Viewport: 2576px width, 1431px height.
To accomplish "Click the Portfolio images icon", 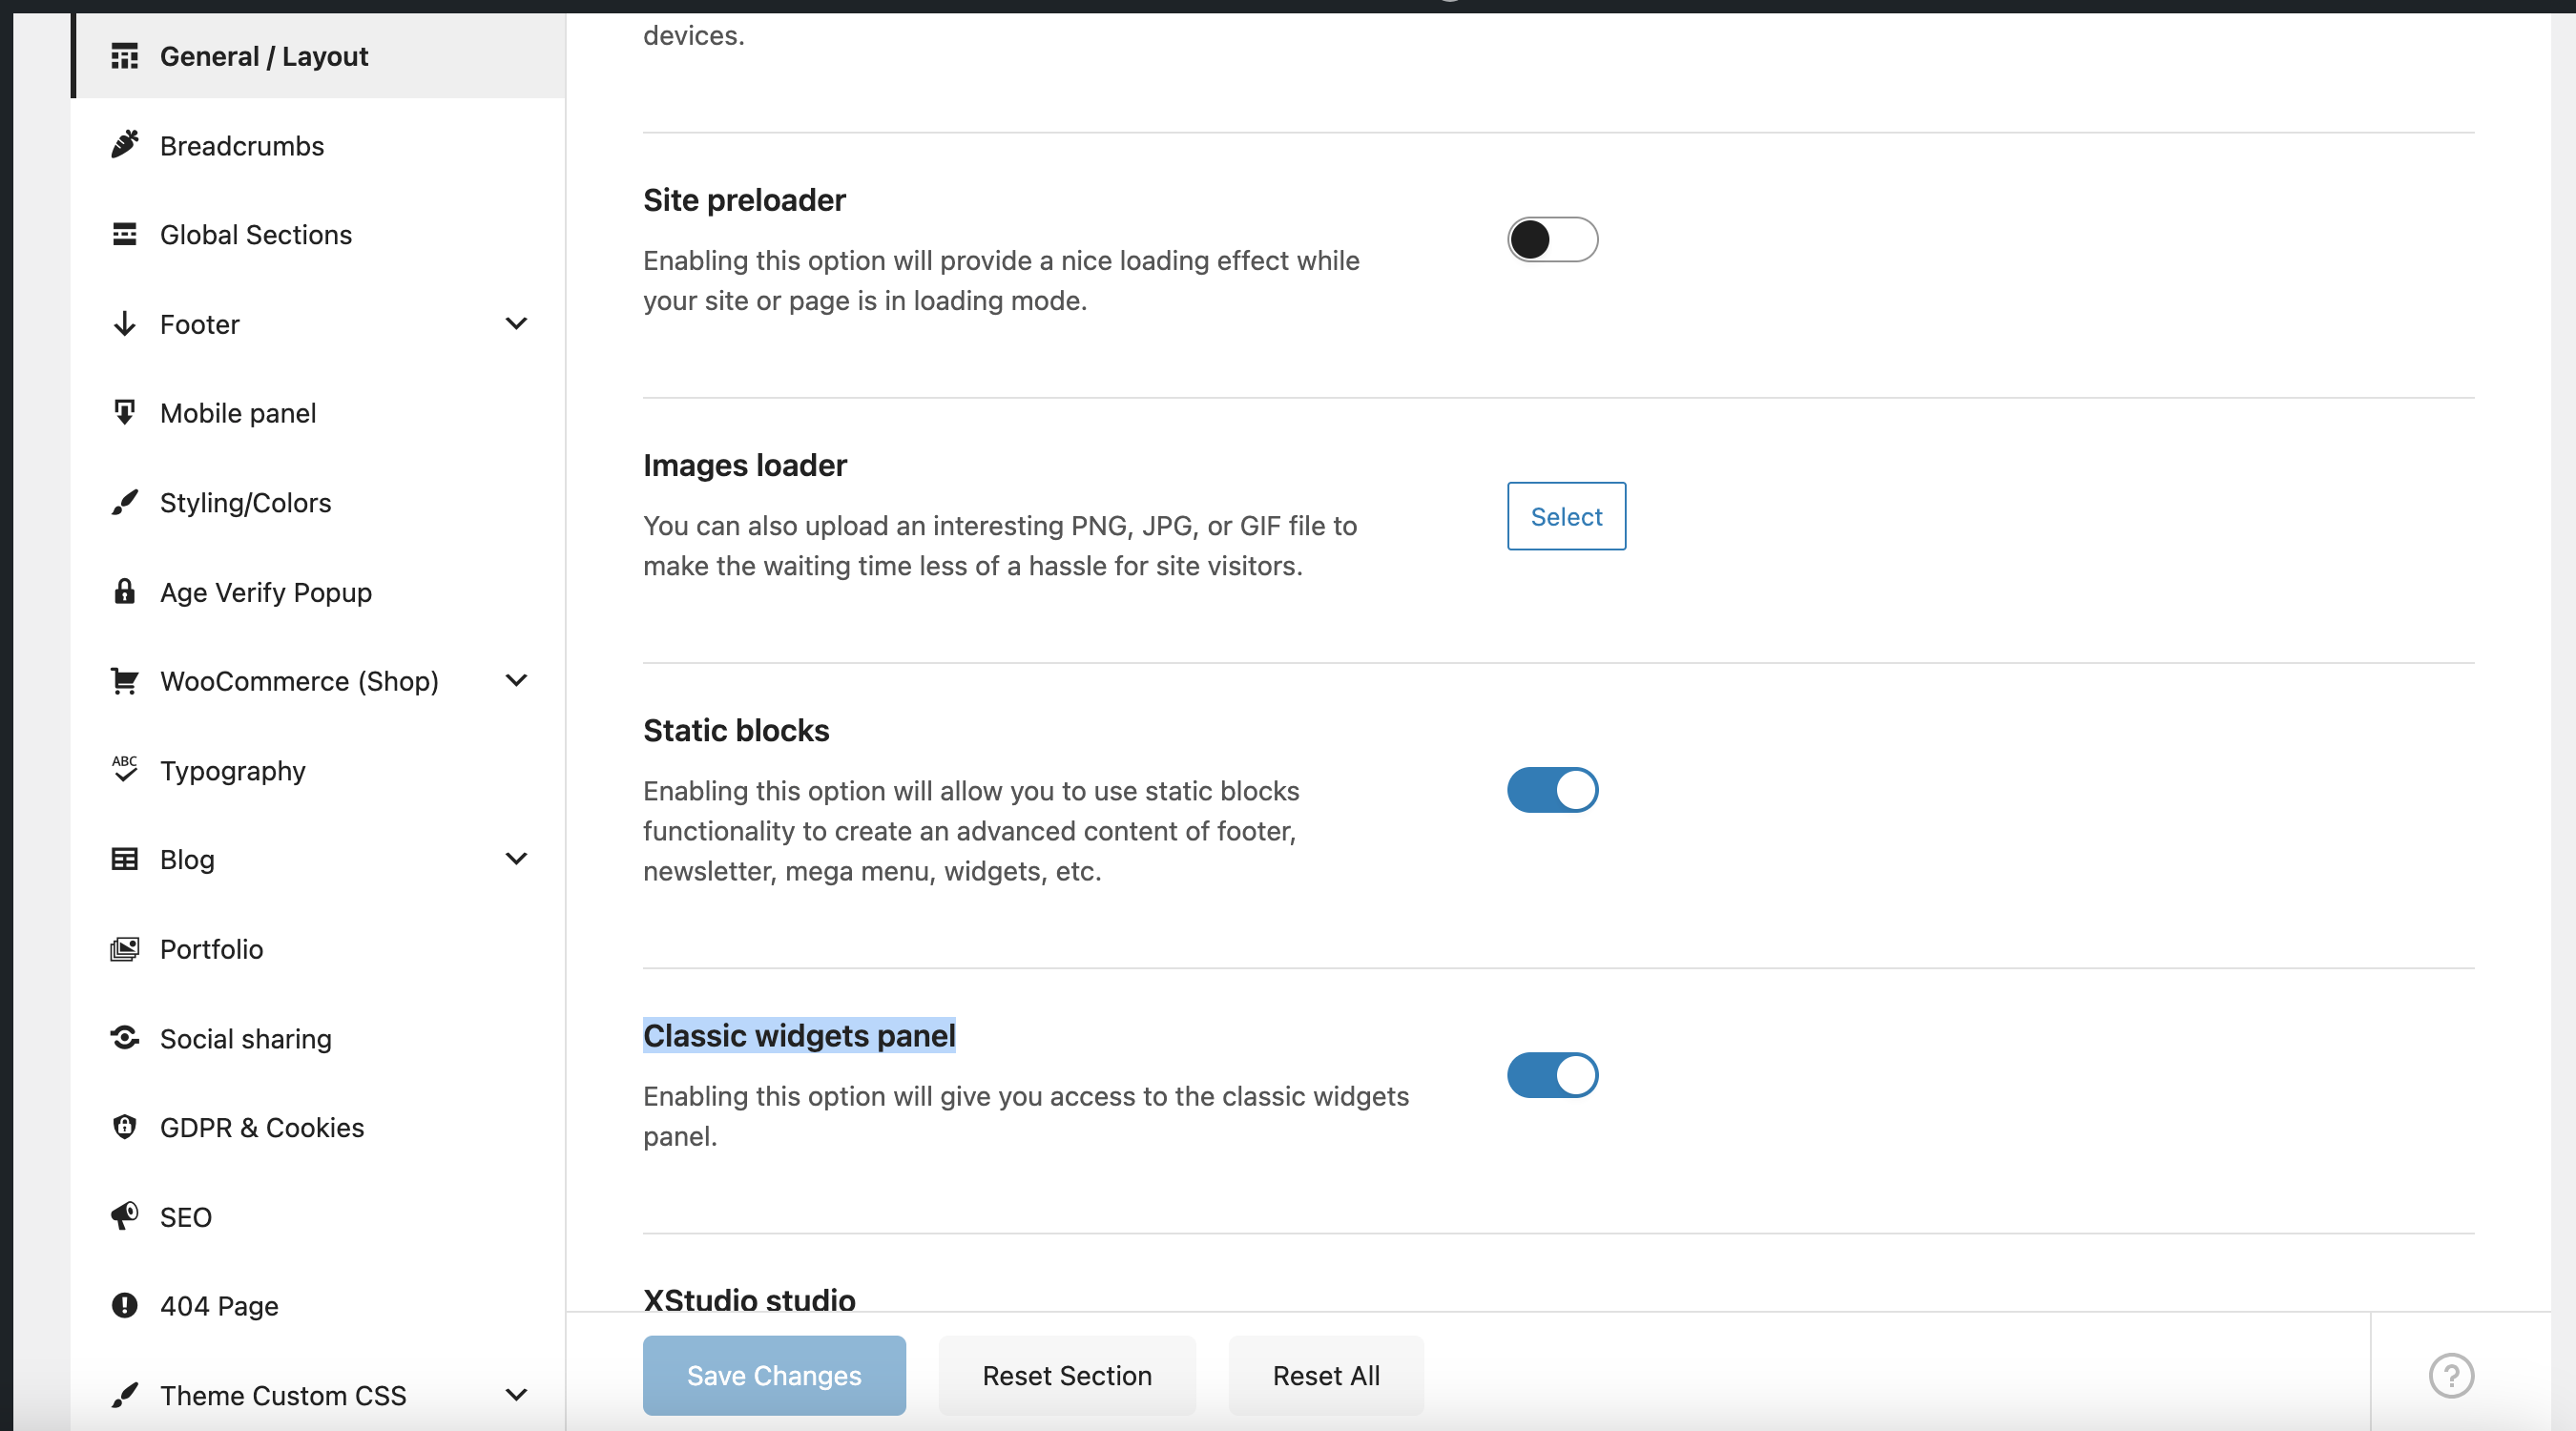I will (x=124, y=948).
